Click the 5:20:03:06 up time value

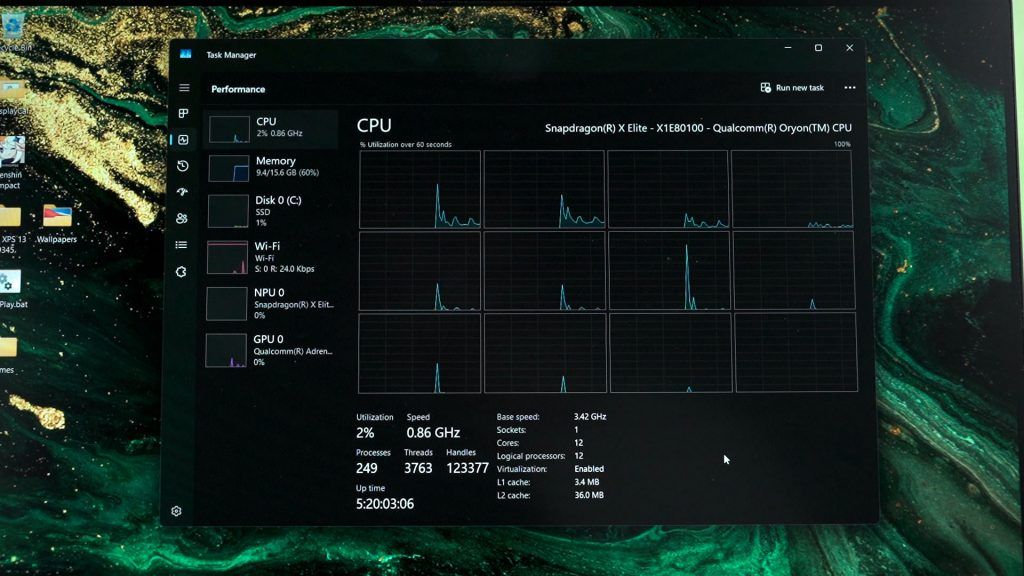click(385, 504)
